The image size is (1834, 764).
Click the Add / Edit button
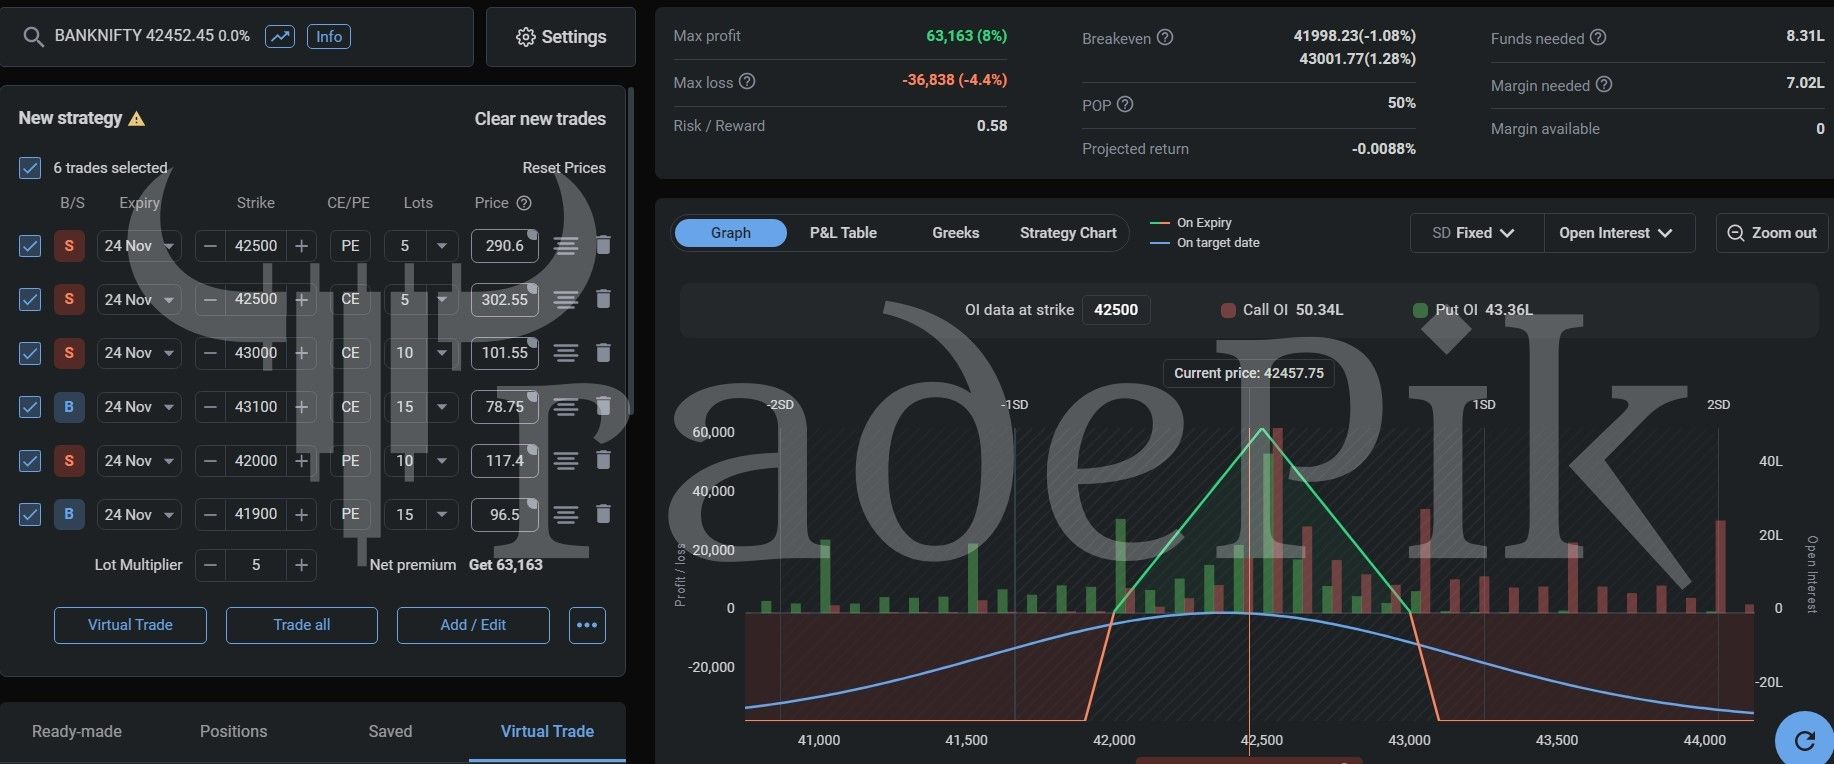(473, 625)
